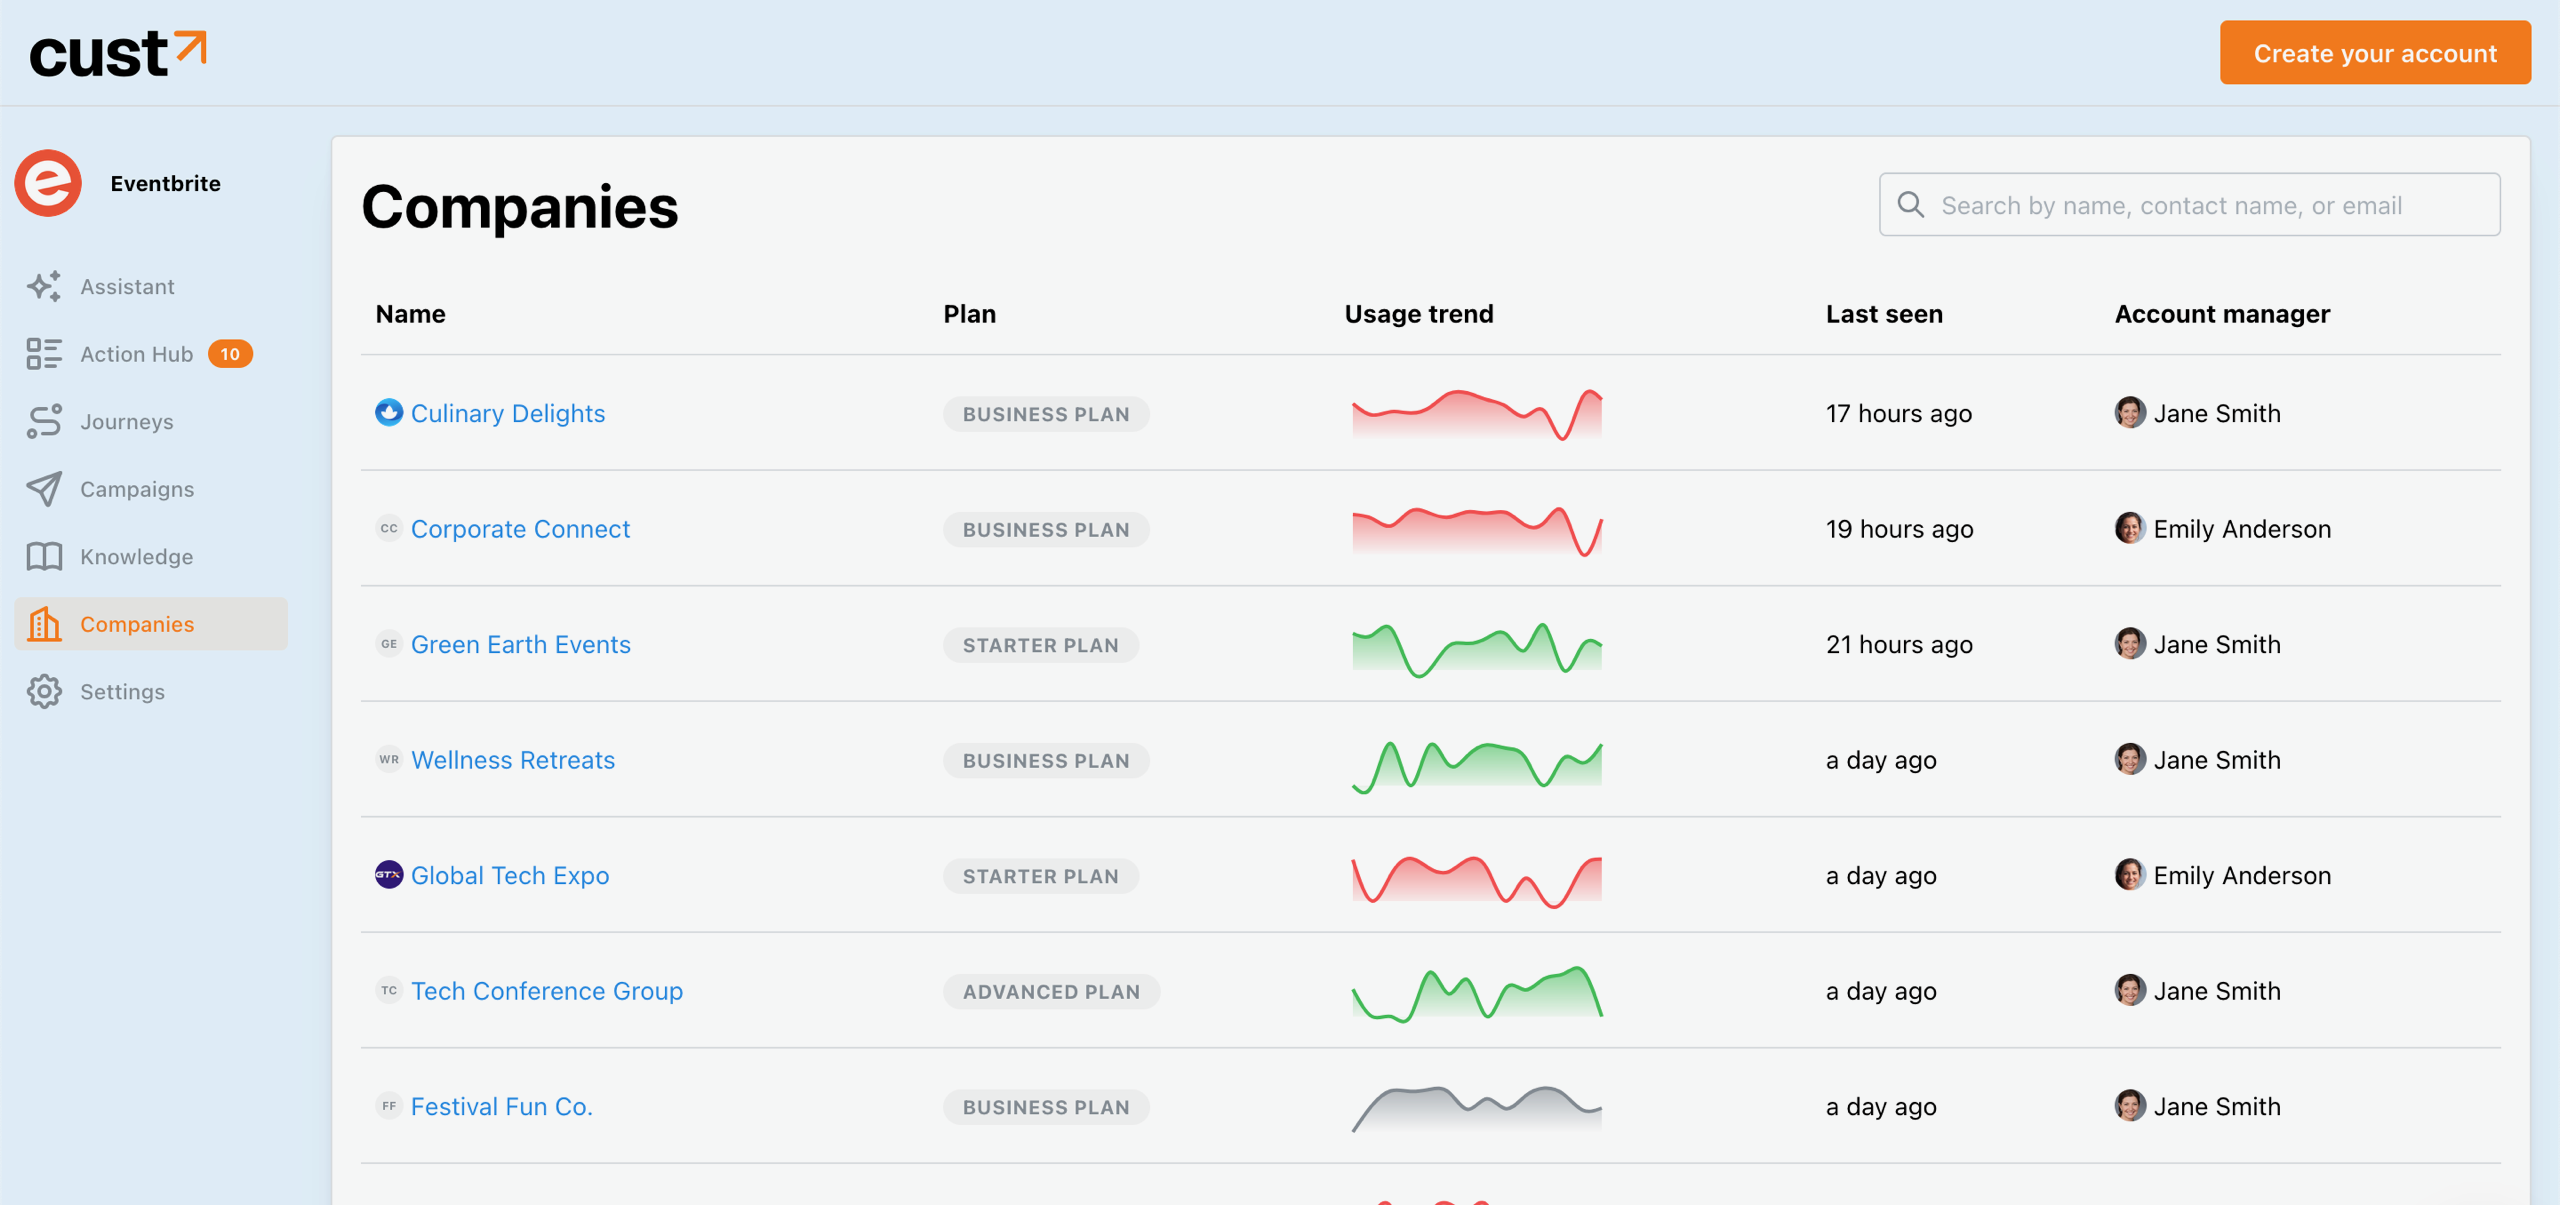Click the Eventbrite logo icon
This screenshot has height=1205, width=2560.
pyautogui.click(x=48, y=183)
